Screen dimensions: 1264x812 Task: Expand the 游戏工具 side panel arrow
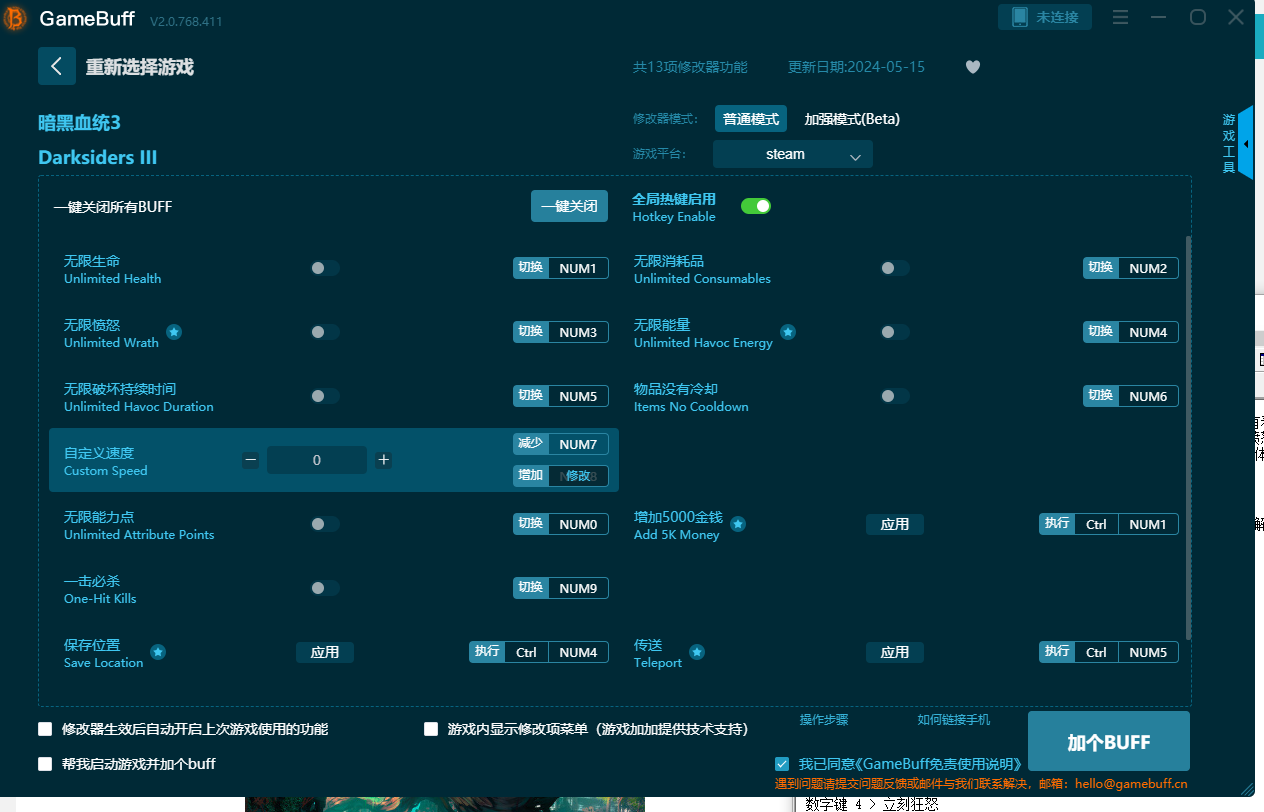[1246, 144]
